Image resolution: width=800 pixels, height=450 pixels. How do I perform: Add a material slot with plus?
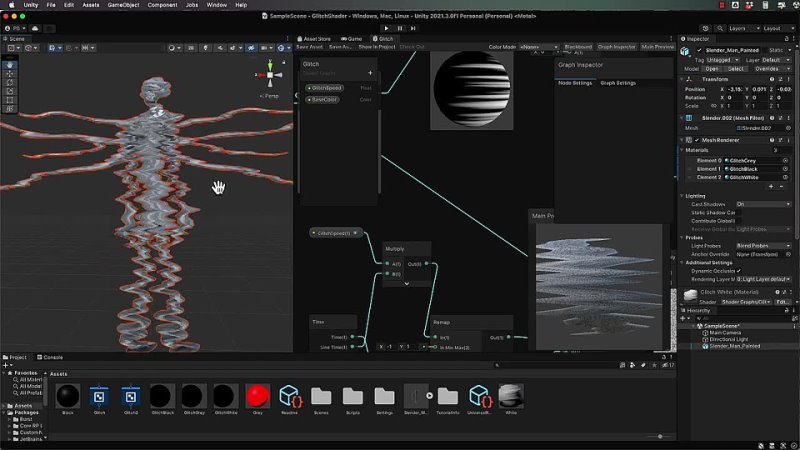coord(771,187)
